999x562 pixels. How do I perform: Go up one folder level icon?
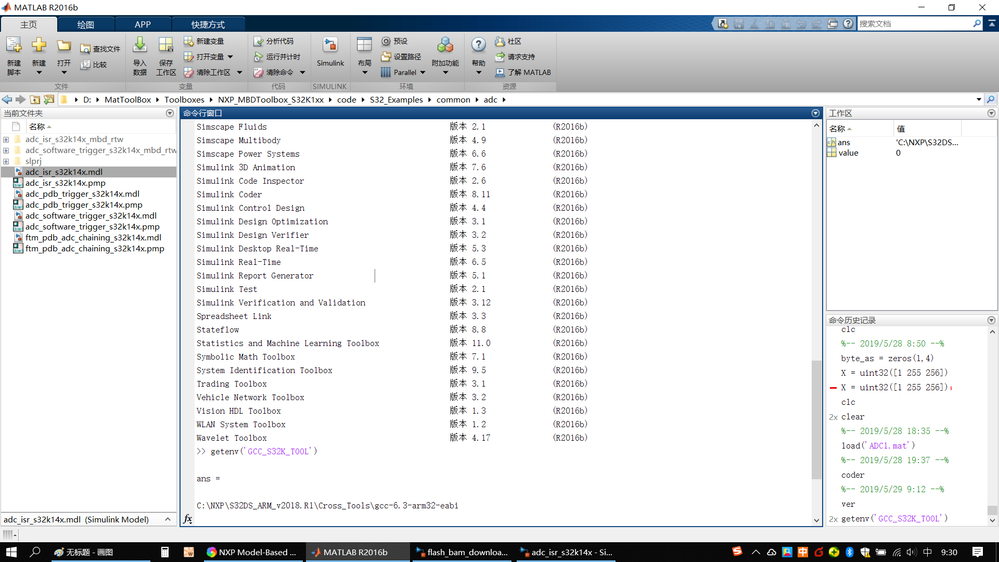tap(35, 99)
